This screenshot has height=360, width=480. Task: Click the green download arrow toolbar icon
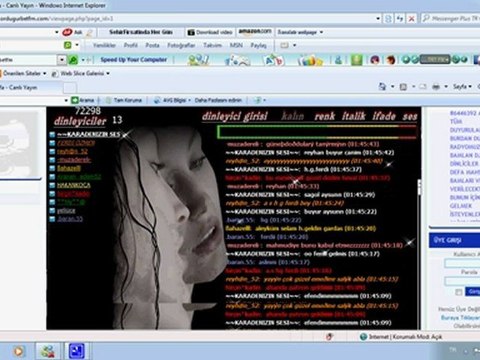click(x=356, y=60)
